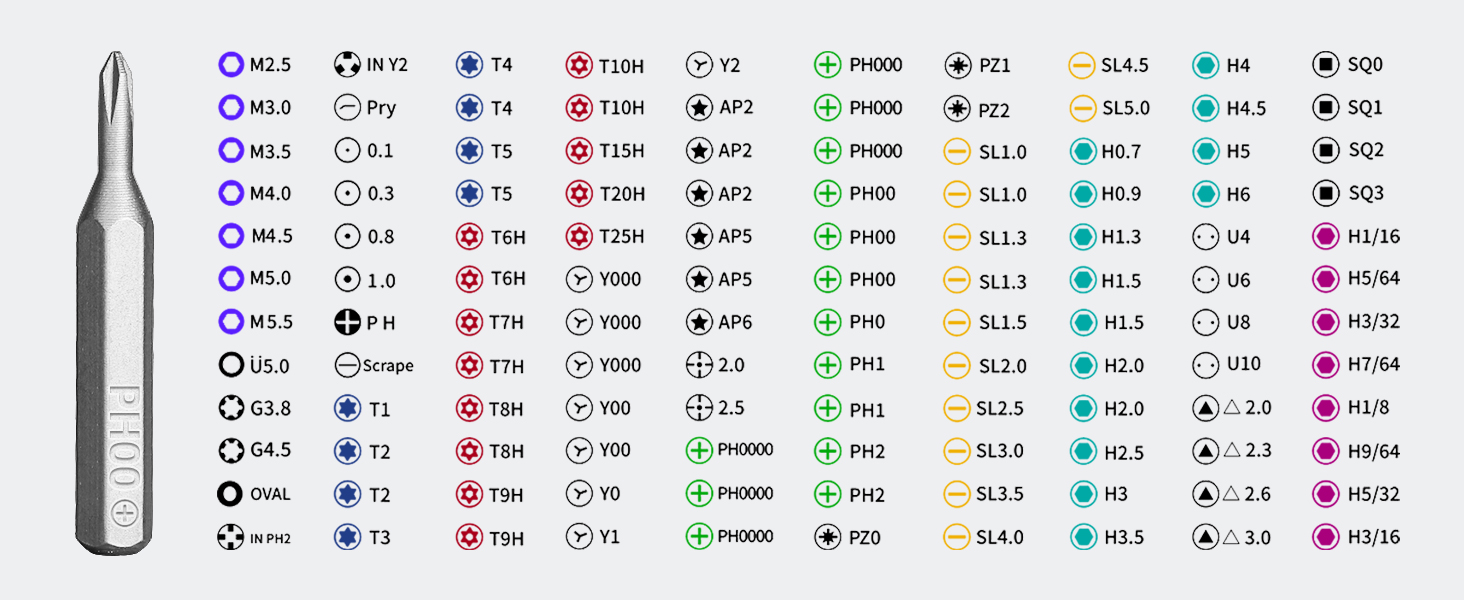Select the red T15H security Torx icon

tap(577, 151)
